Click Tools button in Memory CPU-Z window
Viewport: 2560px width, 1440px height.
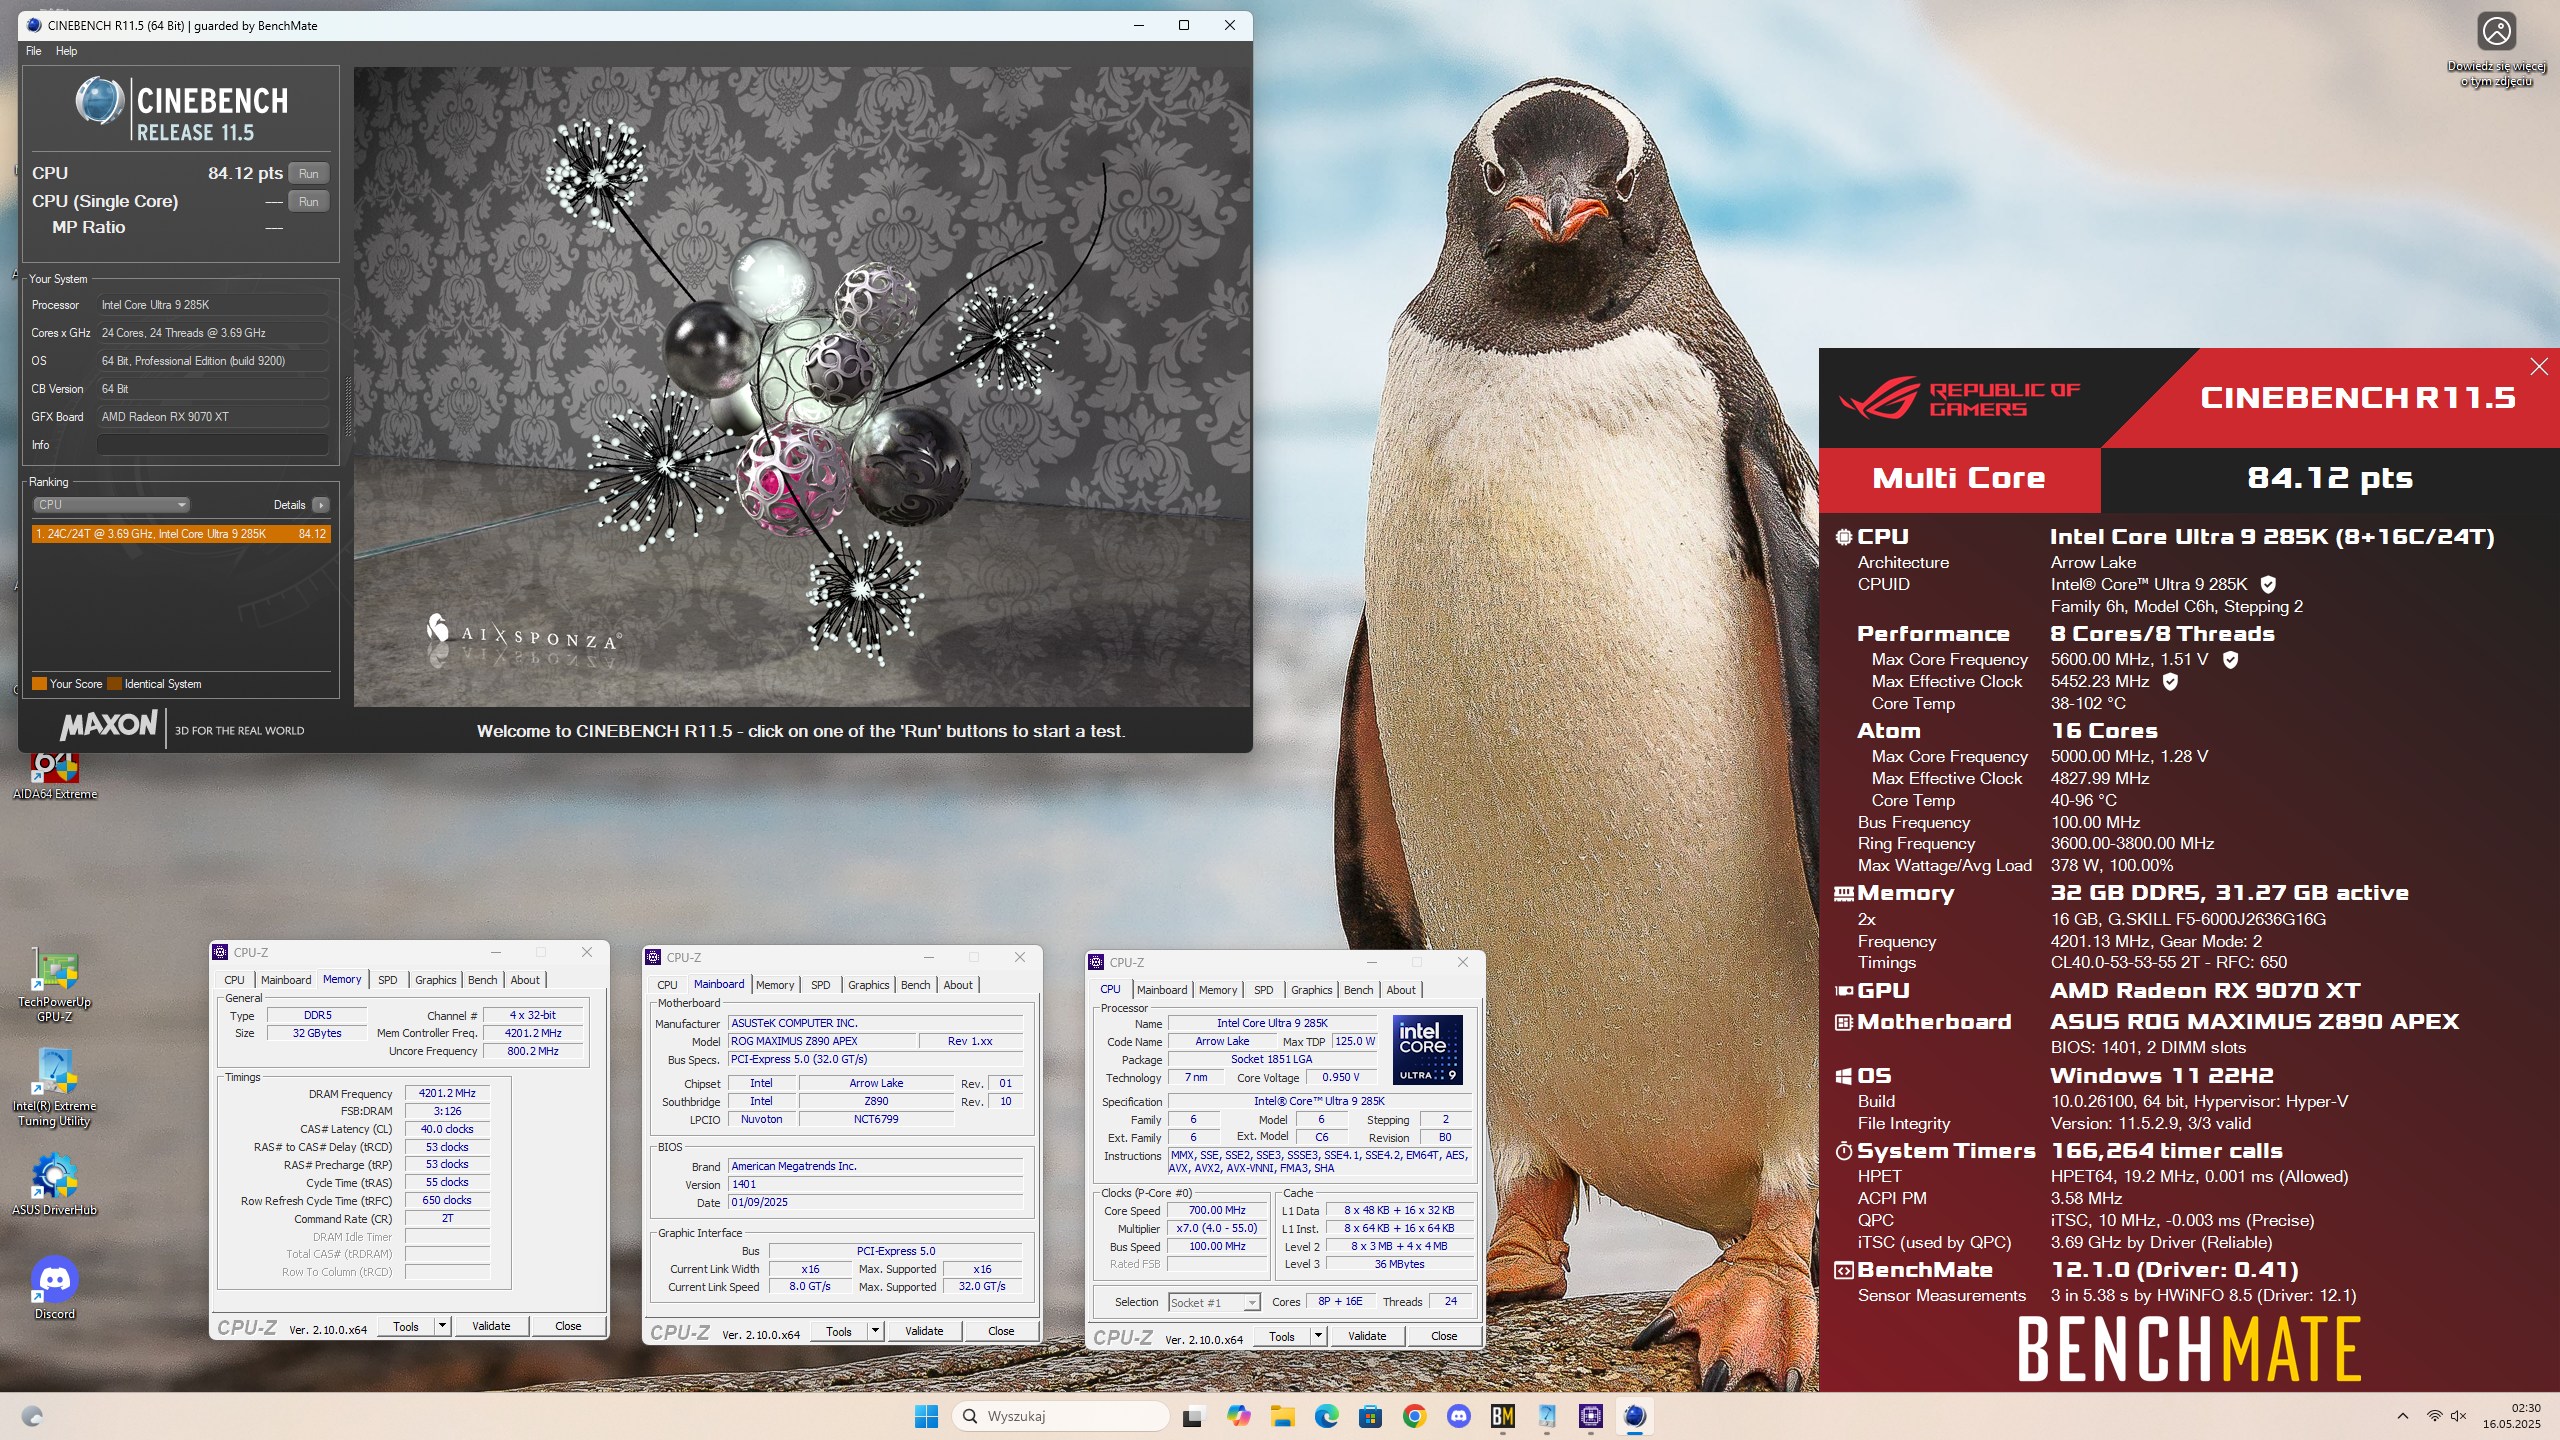pyautogui.click(x=406, y=1326)
